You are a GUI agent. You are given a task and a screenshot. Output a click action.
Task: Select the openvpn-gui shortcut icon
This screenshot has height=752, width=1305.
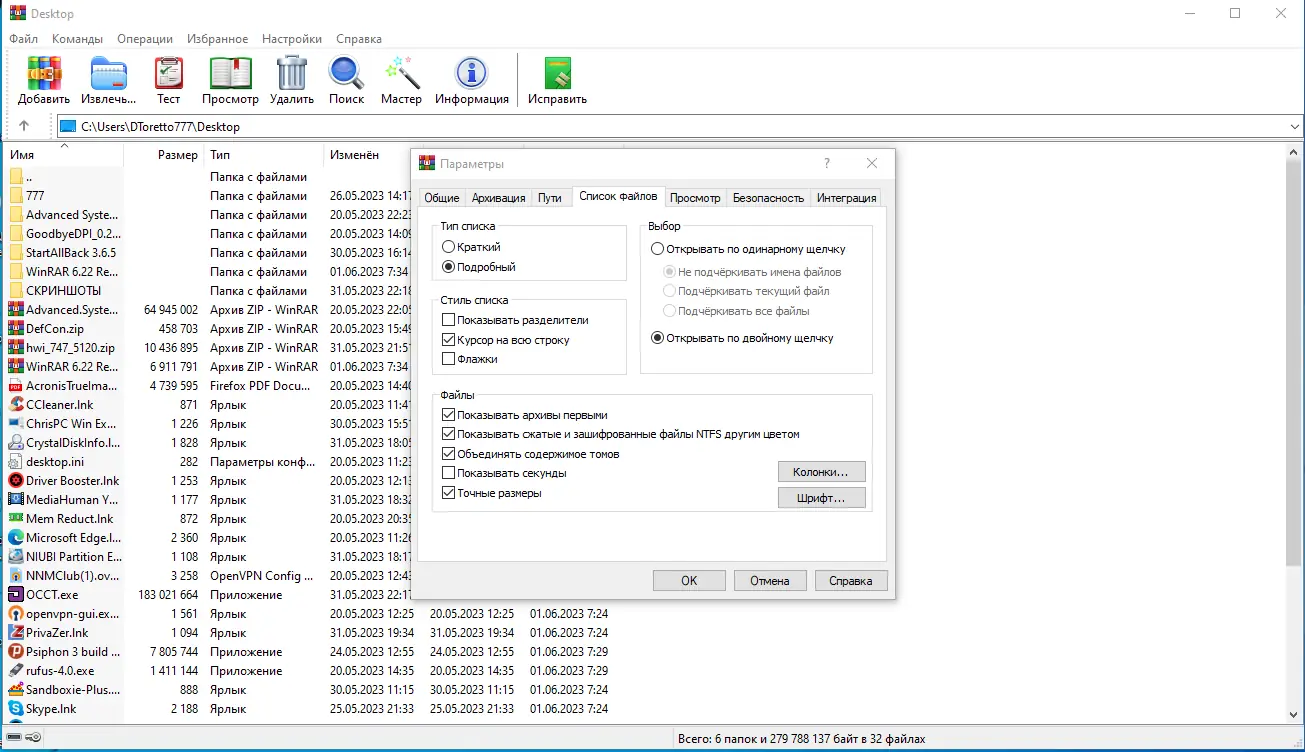coord(16,614)
